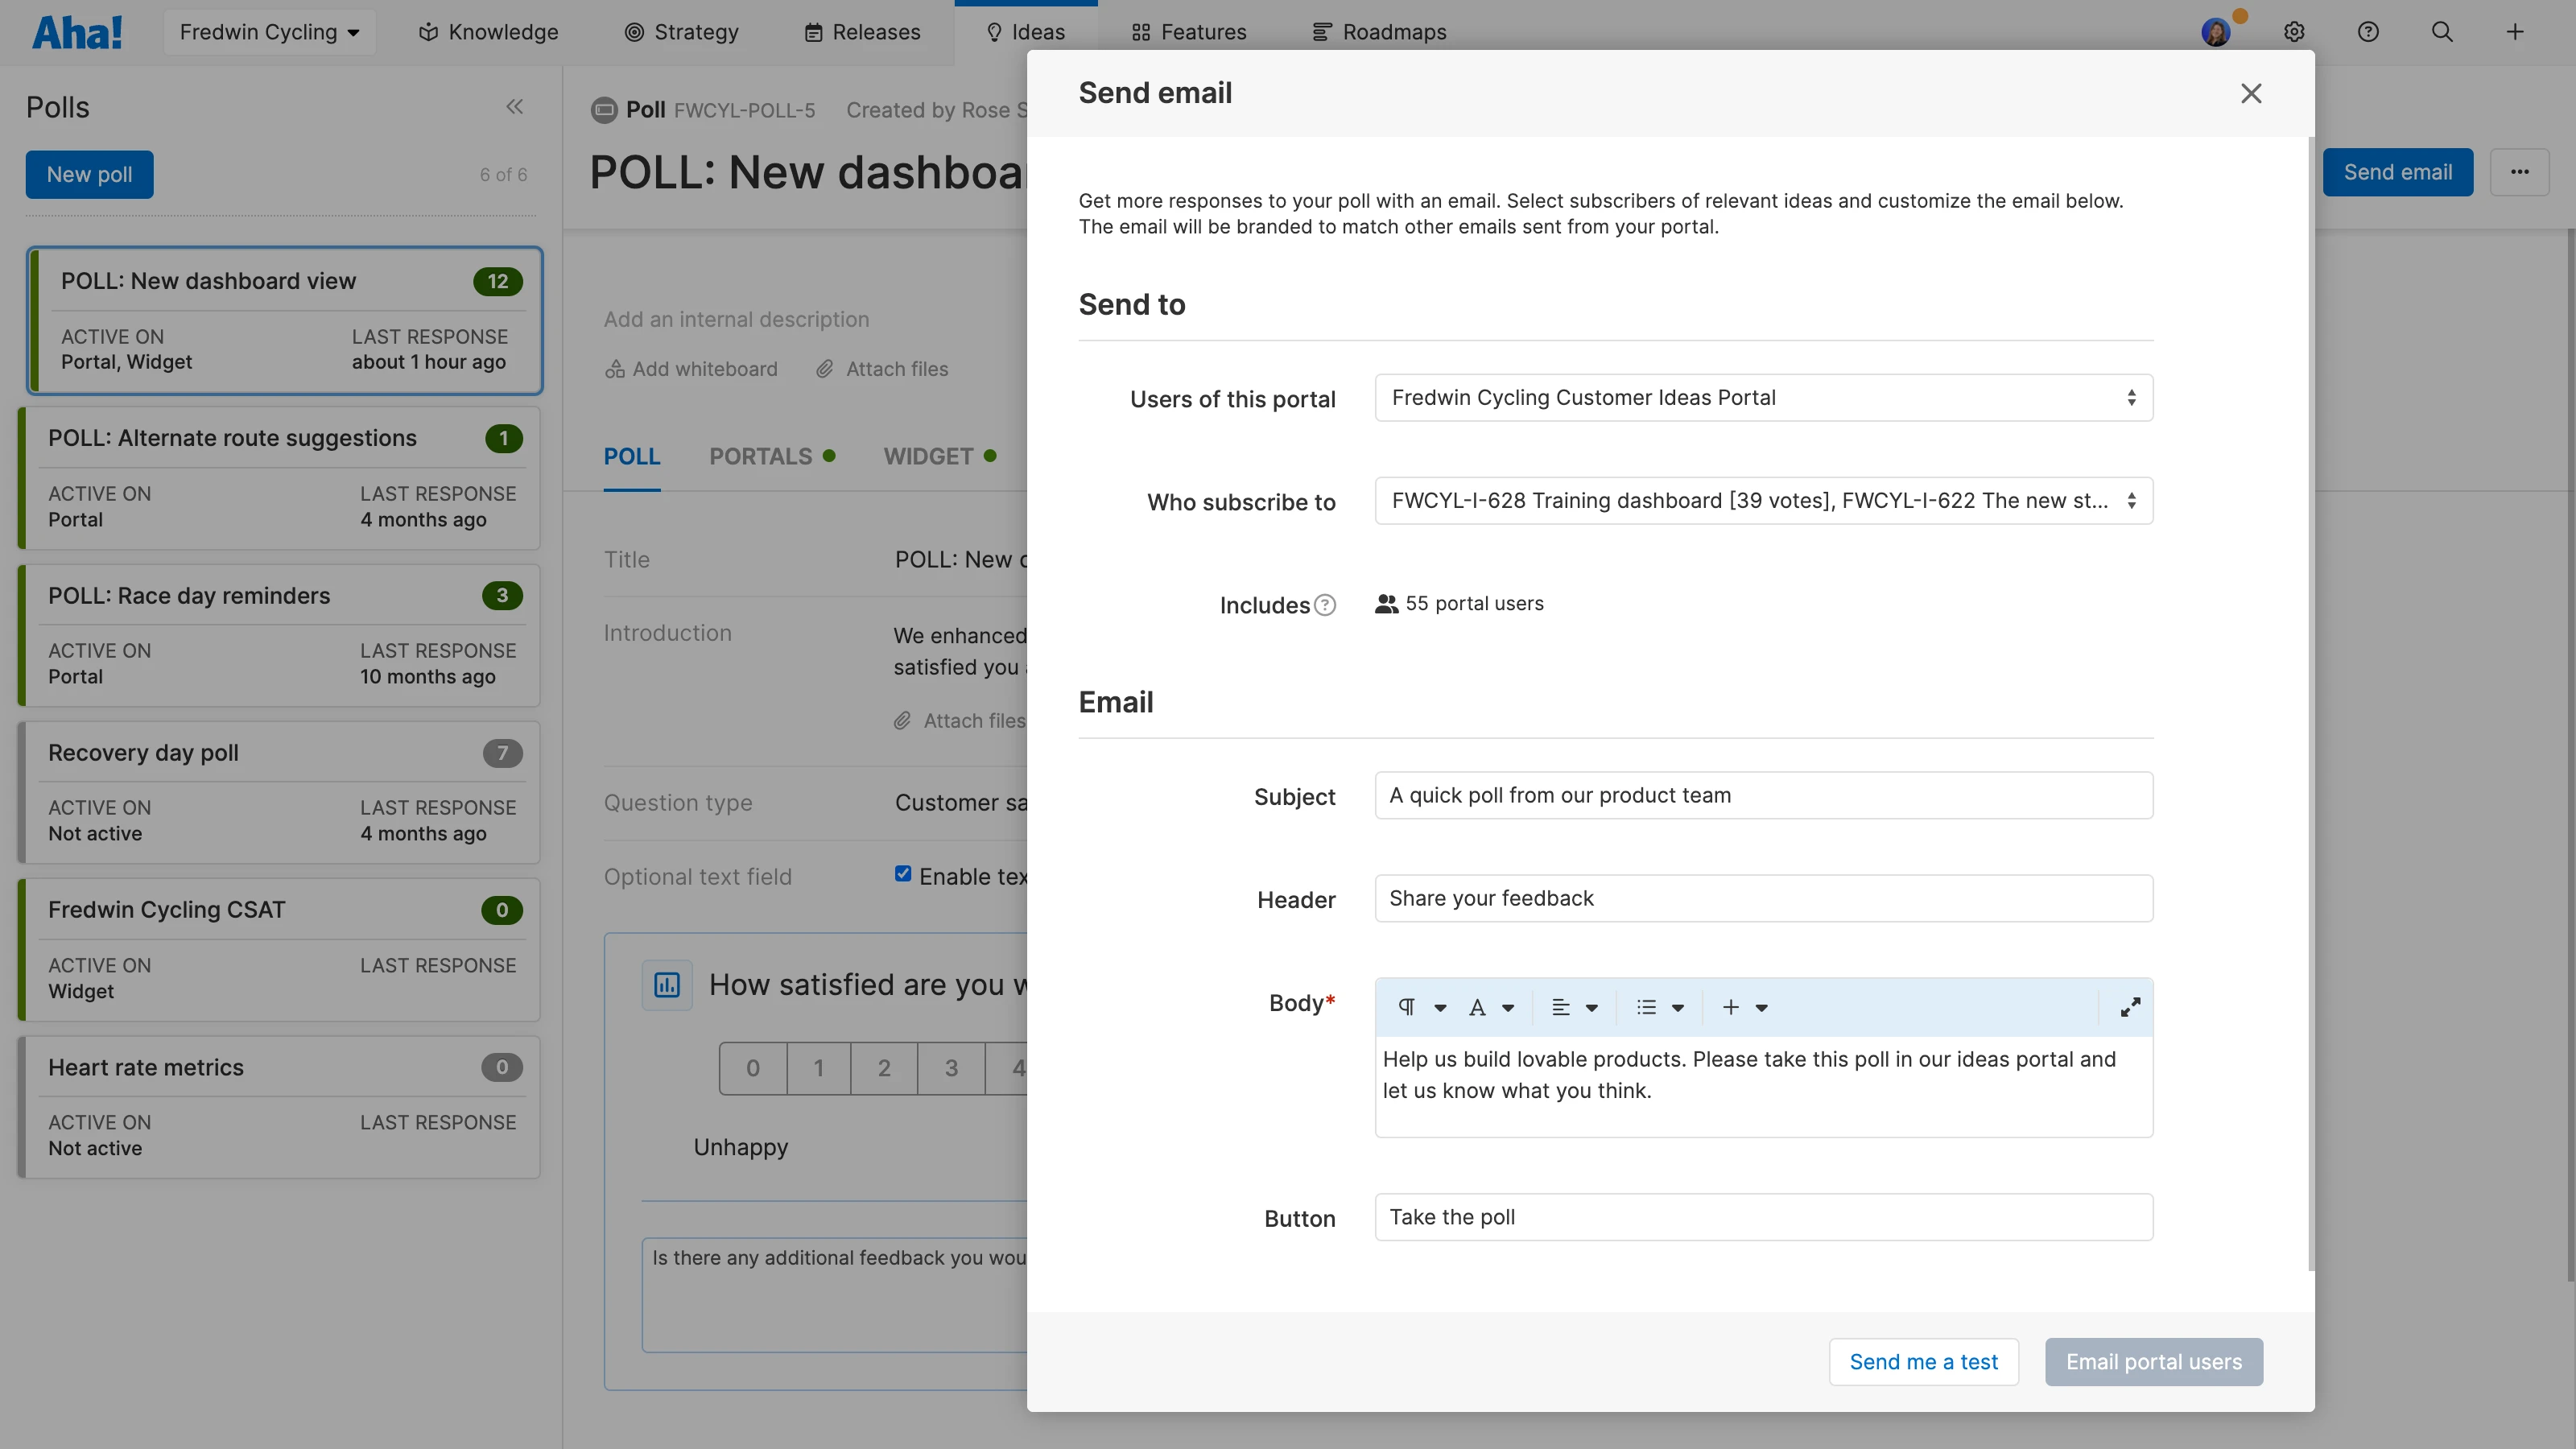This screenshot has height=1449, width=2576.
Task: Select rating 3 on the satisfaction scale
Action: 950,1068
